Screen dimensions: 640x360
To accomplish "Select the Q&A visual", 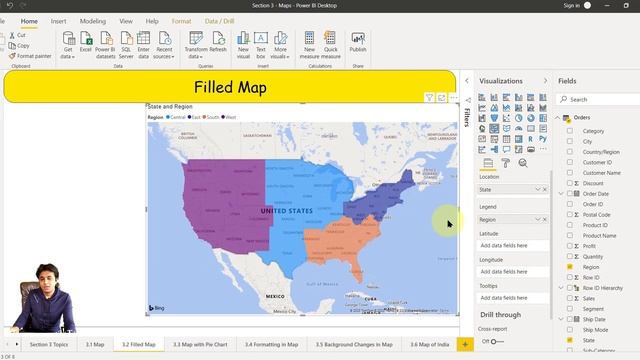I will [x=507, y=149].
